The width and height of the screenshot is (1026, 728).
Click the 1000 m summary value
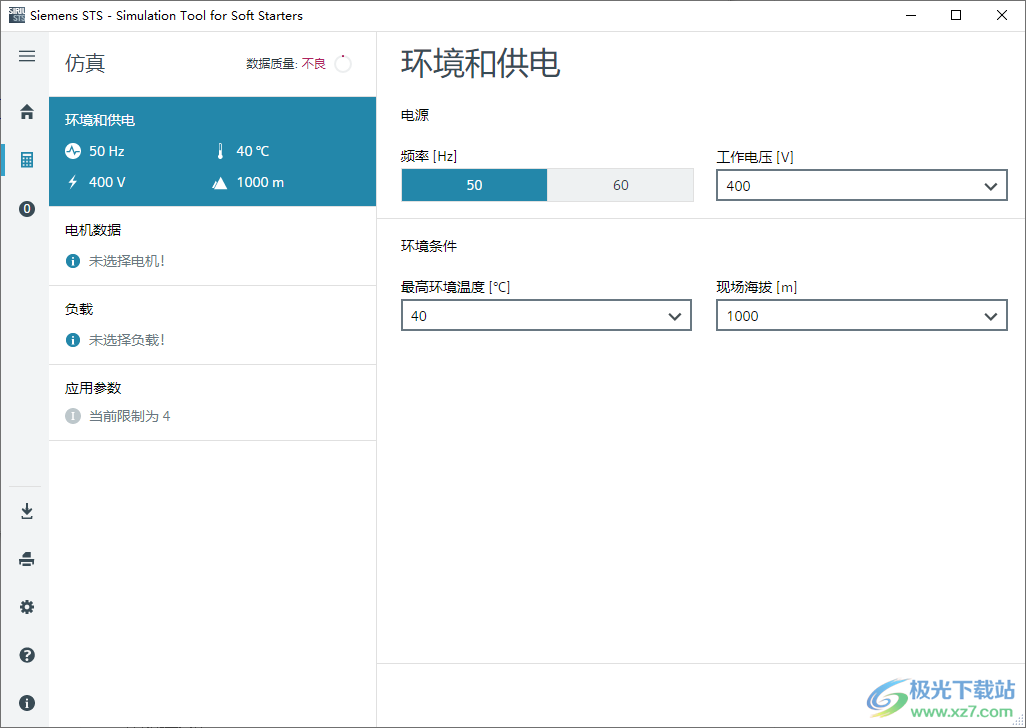coord(260,182)
